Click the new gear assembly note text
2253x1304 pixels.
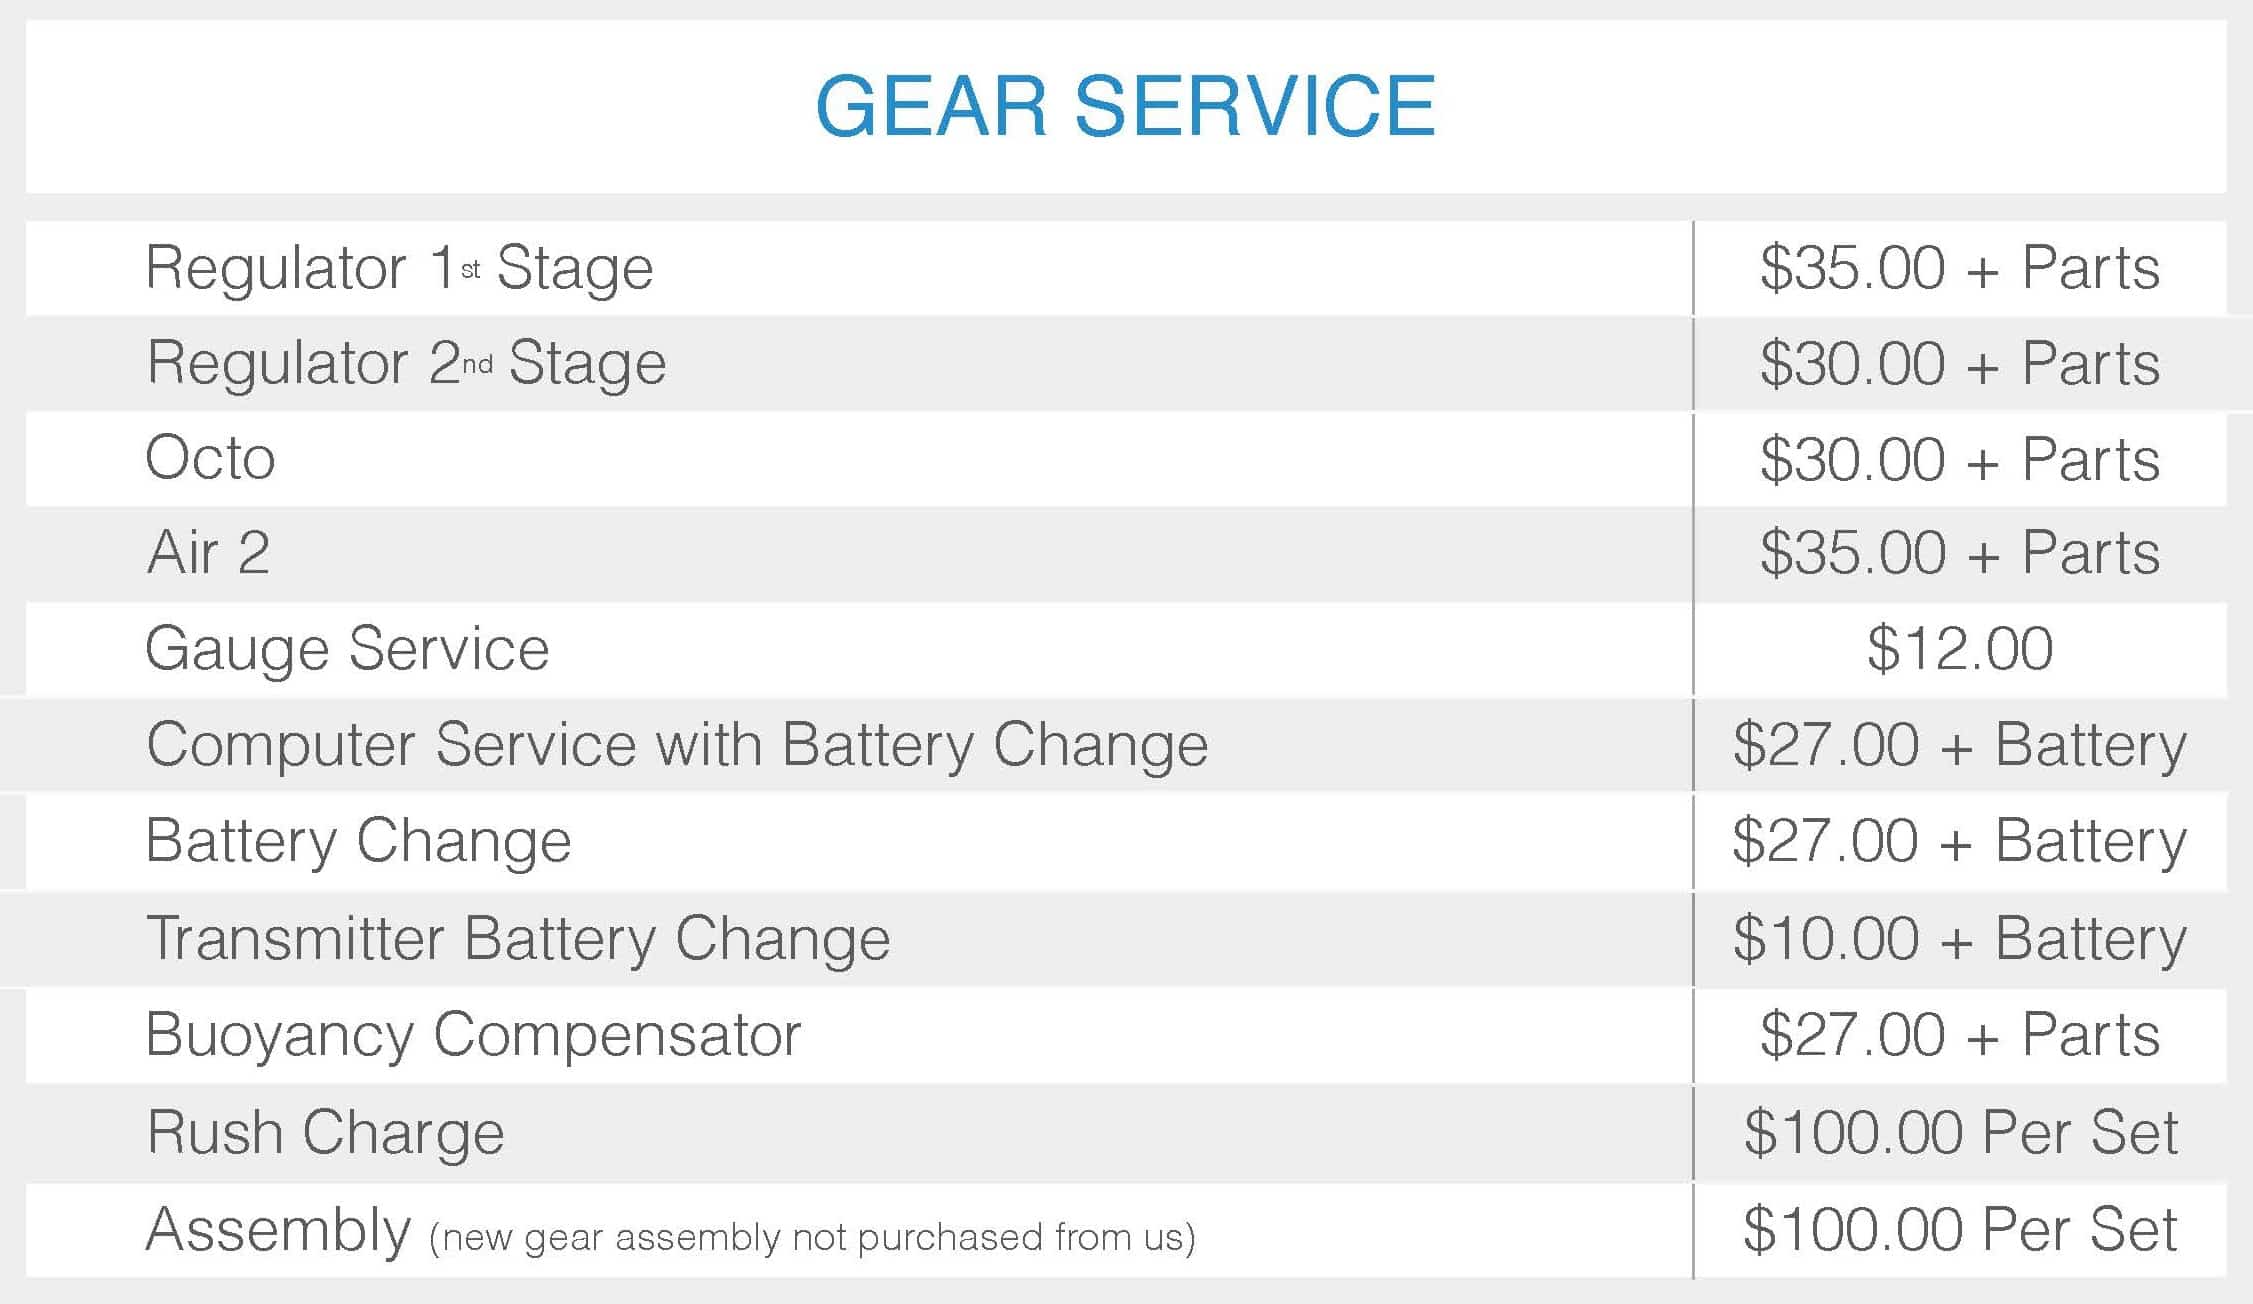[812, 1238]
